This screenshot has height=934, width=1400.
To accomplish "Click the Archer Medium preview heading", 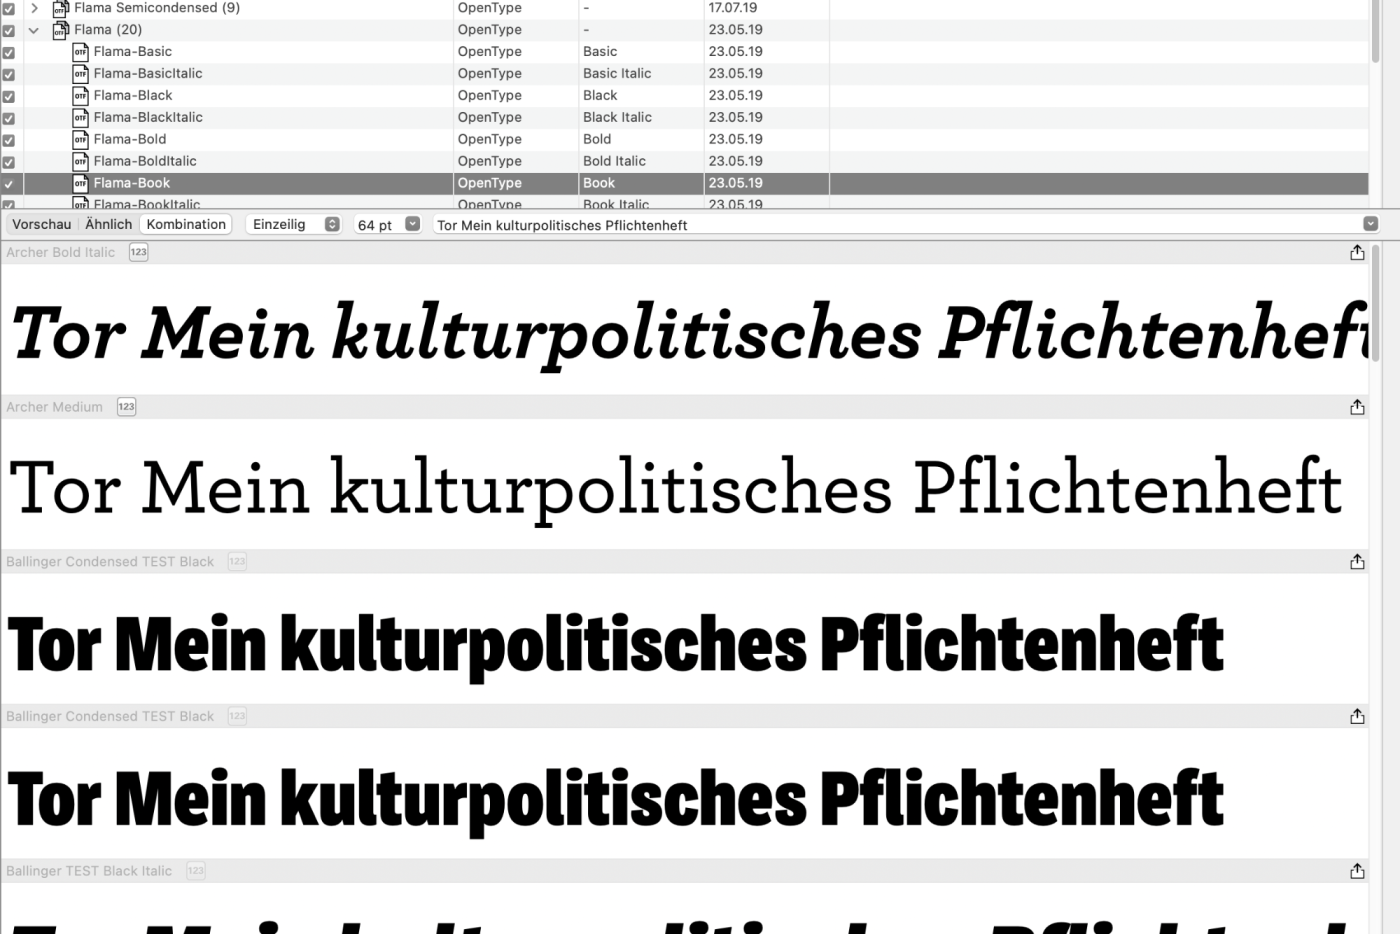I will click(x=54, y=407).
